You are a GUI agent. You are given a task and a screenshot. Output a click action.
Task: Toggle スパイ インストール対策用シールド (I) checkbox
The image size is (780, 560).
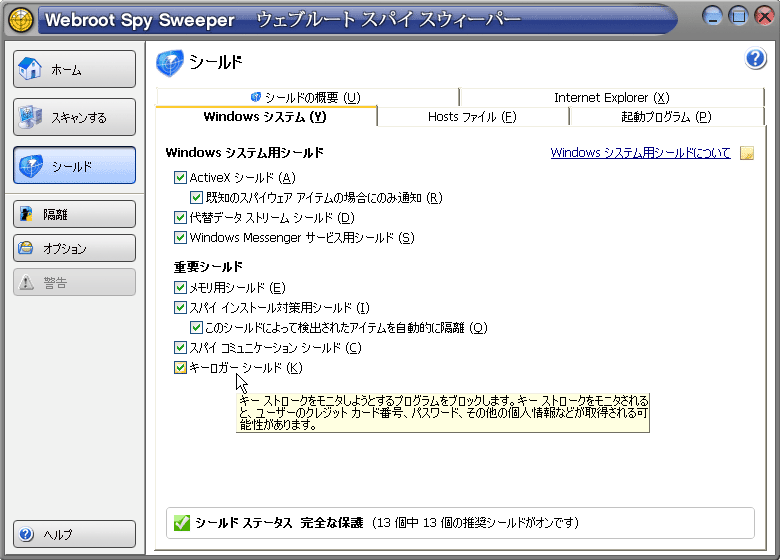(x=180, y=307)
